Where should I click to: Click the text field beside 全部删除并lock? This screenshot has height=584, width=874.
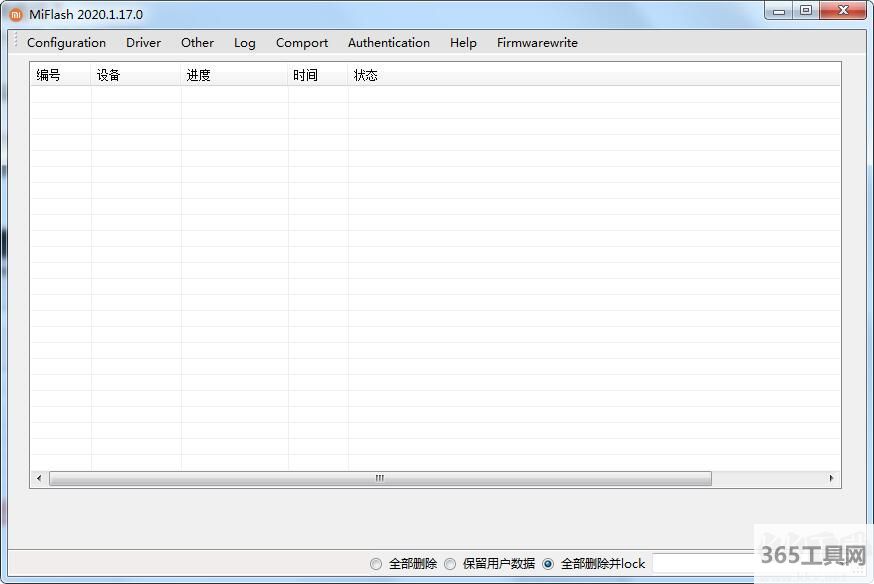702,564
